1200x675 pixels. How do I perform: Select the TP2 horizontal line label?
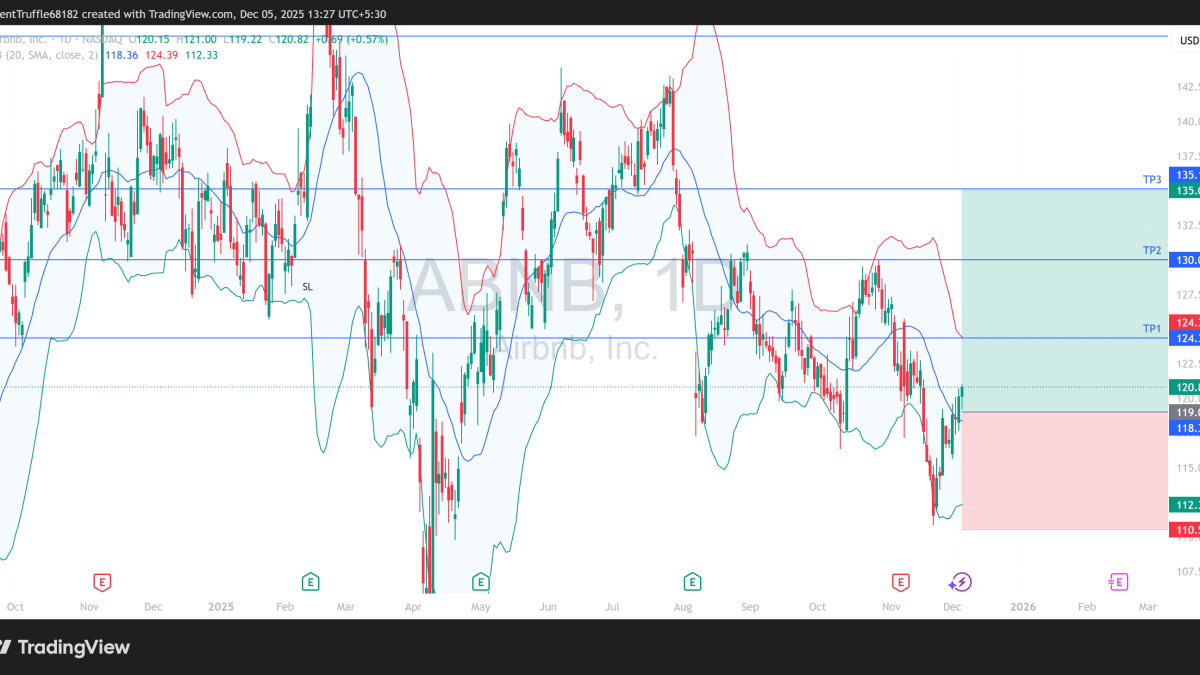pos(1152,250)
